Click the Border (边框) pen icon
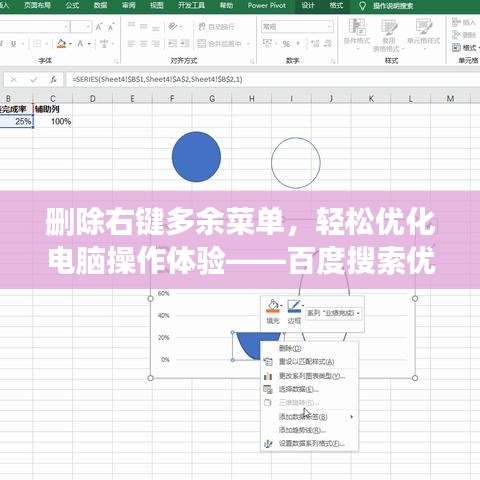The height and width of the screenshot is (480, 480). [294, 306]
